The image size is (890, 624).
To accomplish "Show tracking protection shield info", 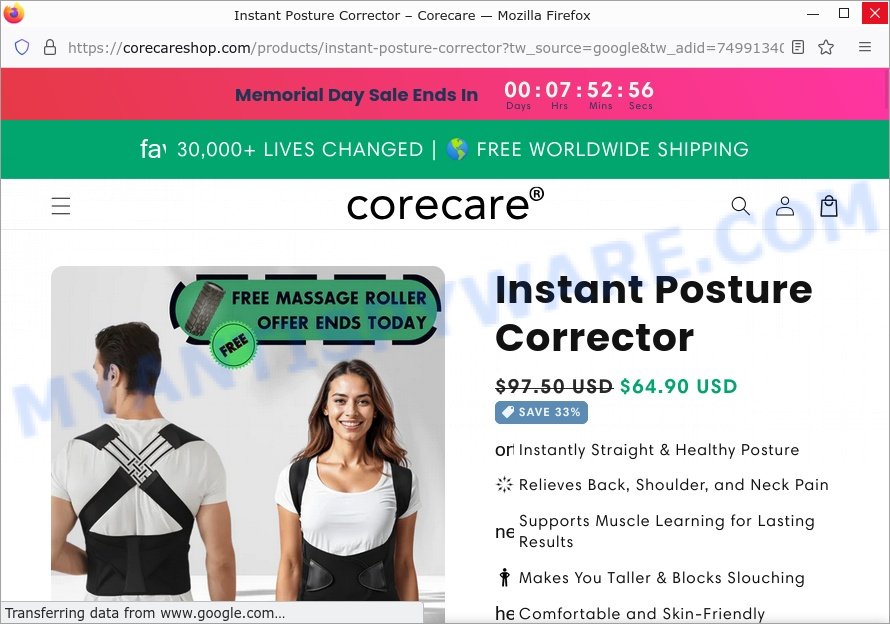I will click(22, 47).
